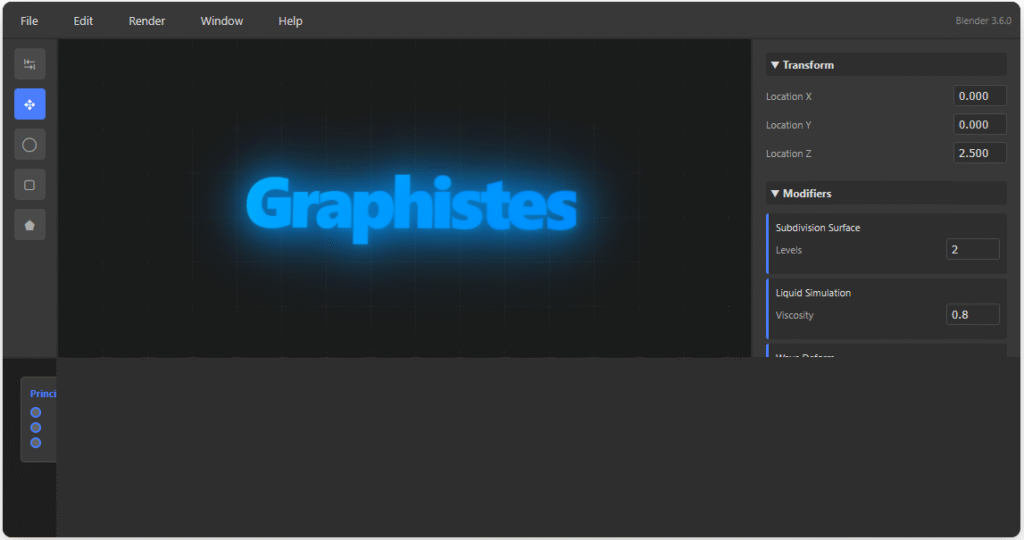Click the Location Z field showing 2.500
Screen dimensions: 1024x540
[x=979, y=153]
